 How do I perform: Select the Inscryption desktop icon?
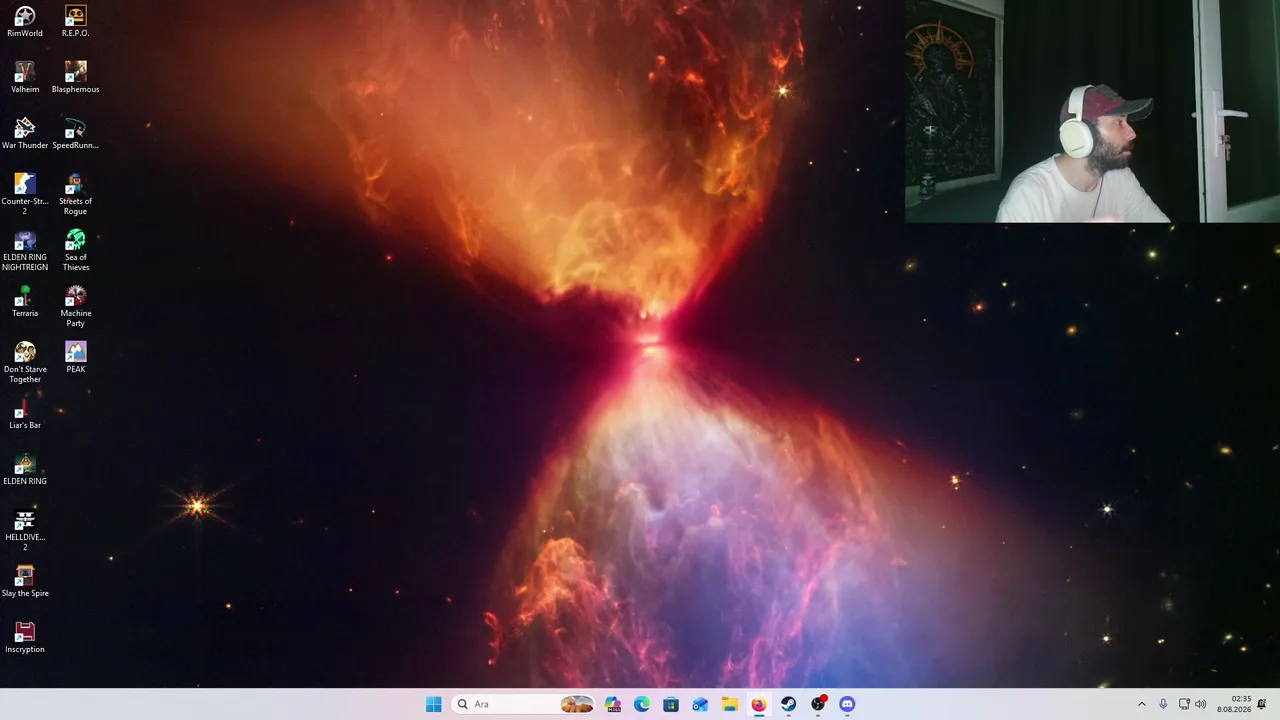(25, 637)
